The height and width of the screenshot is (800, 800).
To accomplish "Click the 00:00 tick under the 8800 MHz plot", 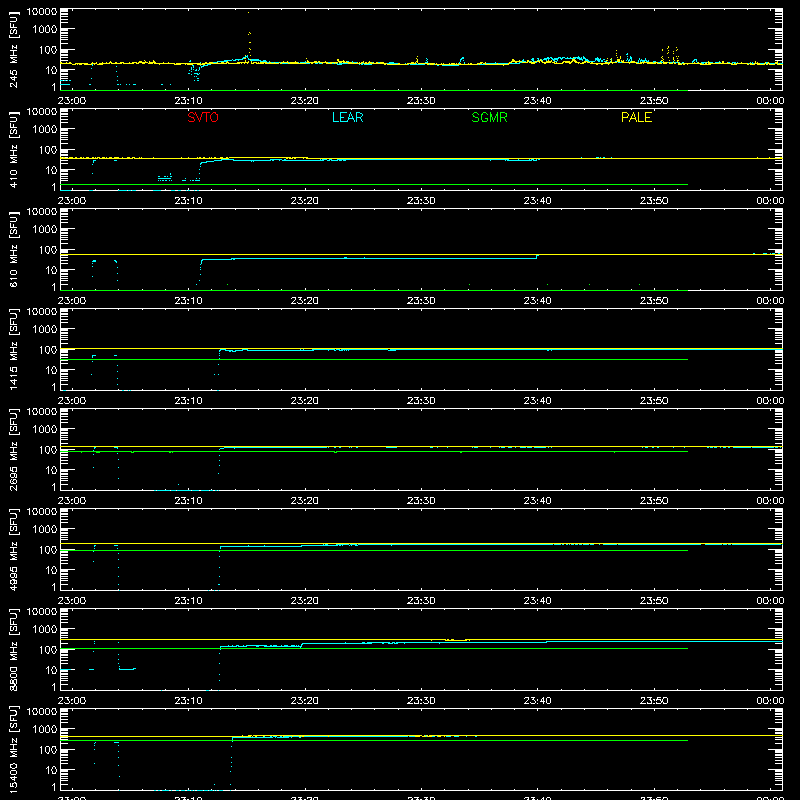I will [x=770, y=701].
